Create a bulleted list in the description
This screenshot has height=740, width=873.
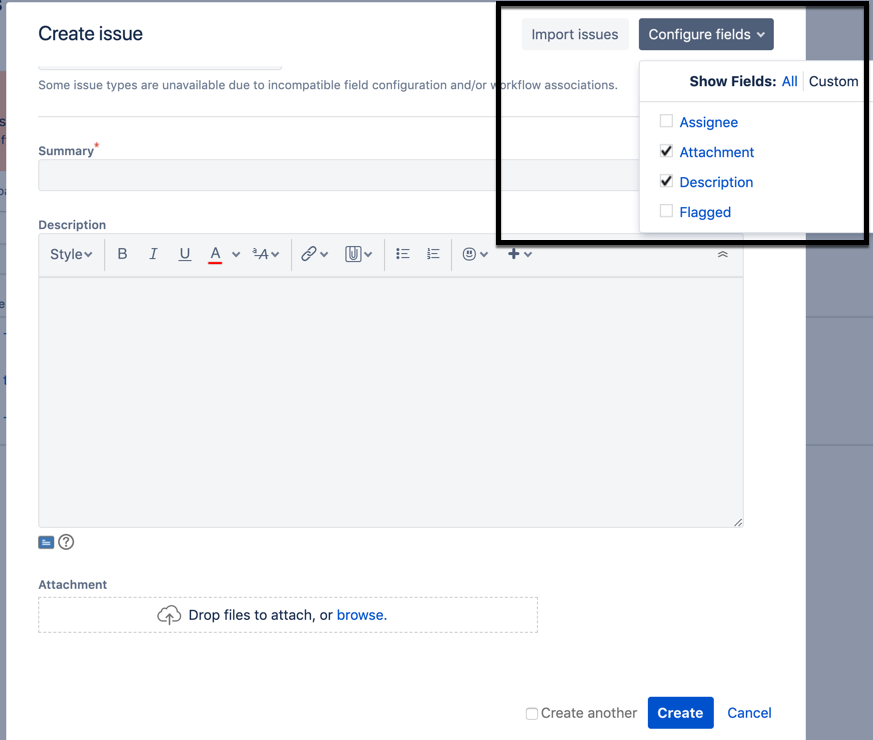[x=402, y=253]
